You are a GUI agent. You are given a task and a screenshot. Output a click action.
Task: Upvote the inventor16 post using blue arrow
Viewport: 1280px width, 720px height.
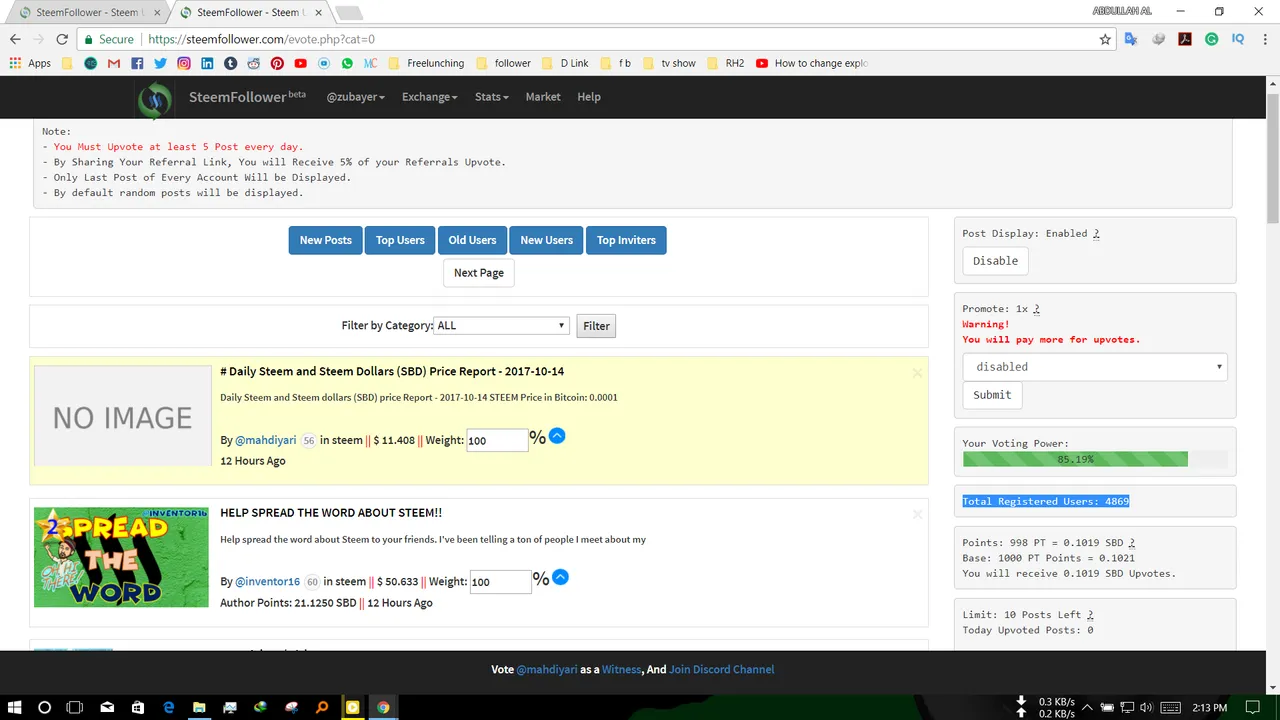[x=560, y=578]
